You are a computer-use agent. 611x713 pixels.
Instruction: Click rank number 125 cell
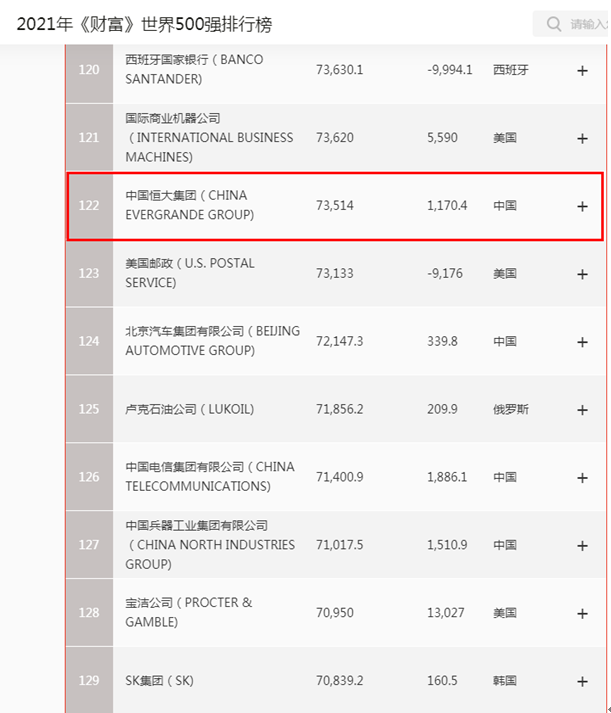click(89, 409)
